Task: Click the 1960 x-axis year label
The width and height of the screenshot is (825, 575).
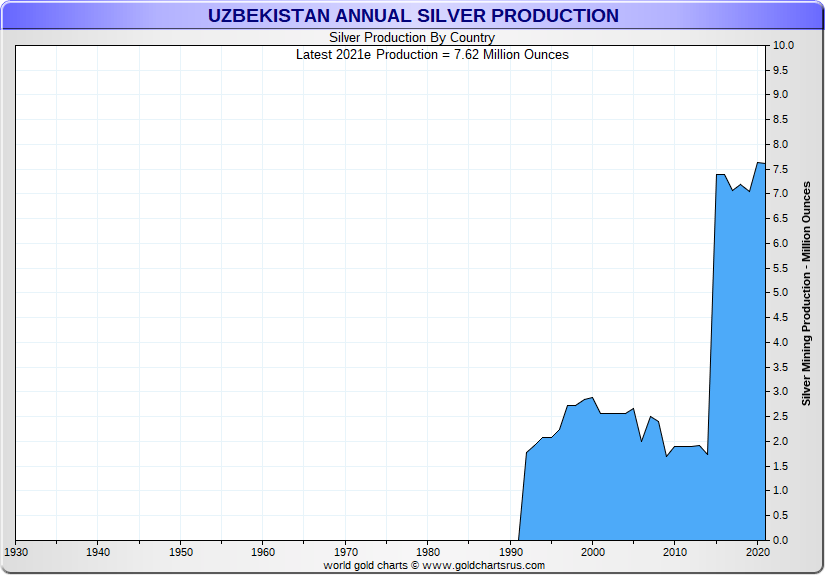Action: tap(262, 552)
